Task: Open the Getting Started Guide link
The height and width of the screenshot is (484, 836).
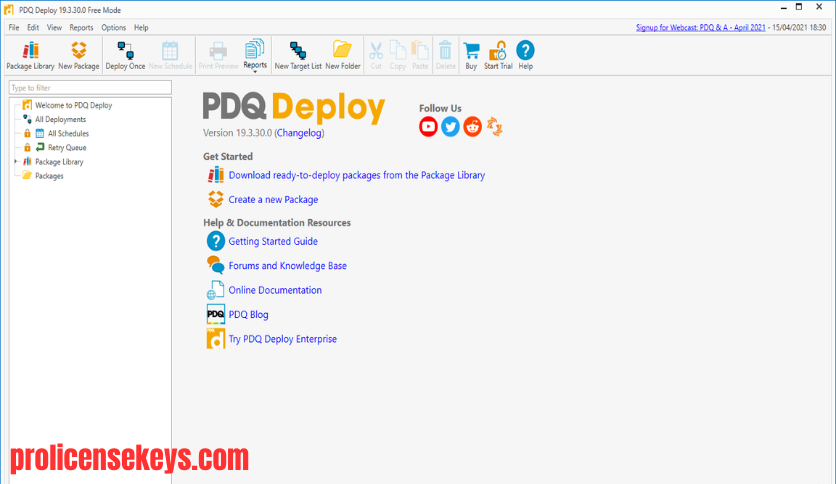Action: coord(273,241)
